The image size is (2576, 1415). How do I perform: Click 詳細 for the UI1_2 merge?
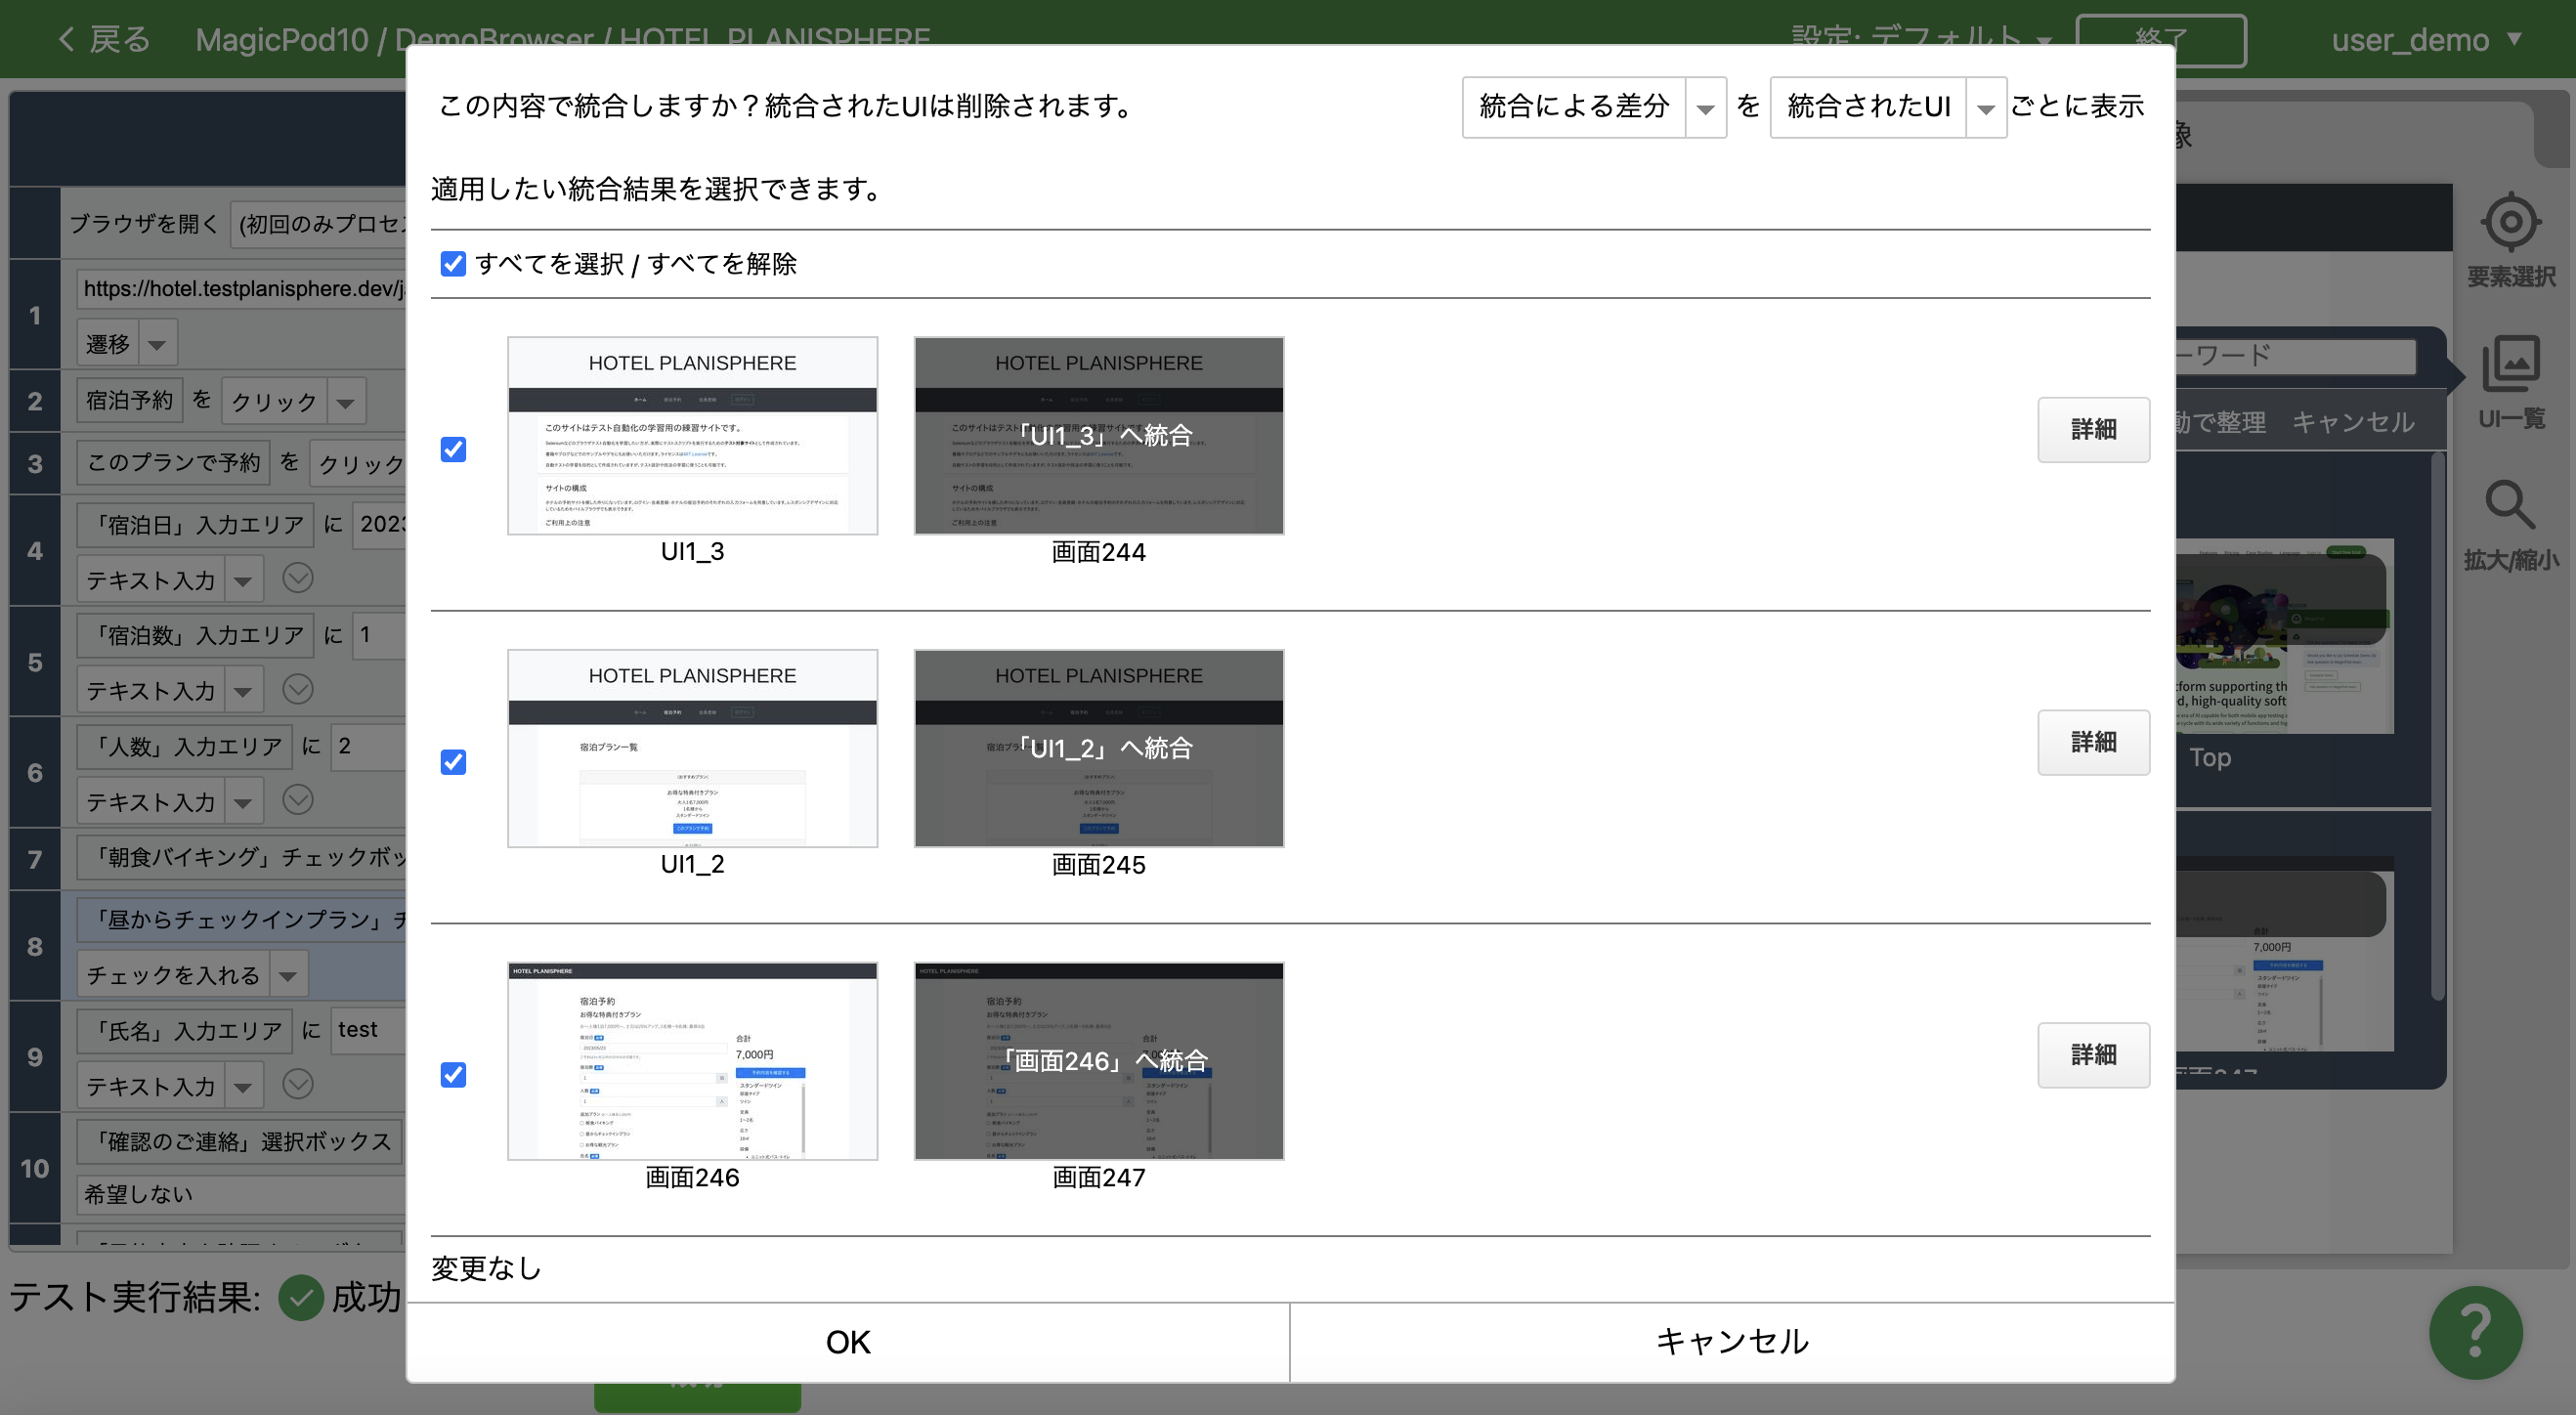2093,743
